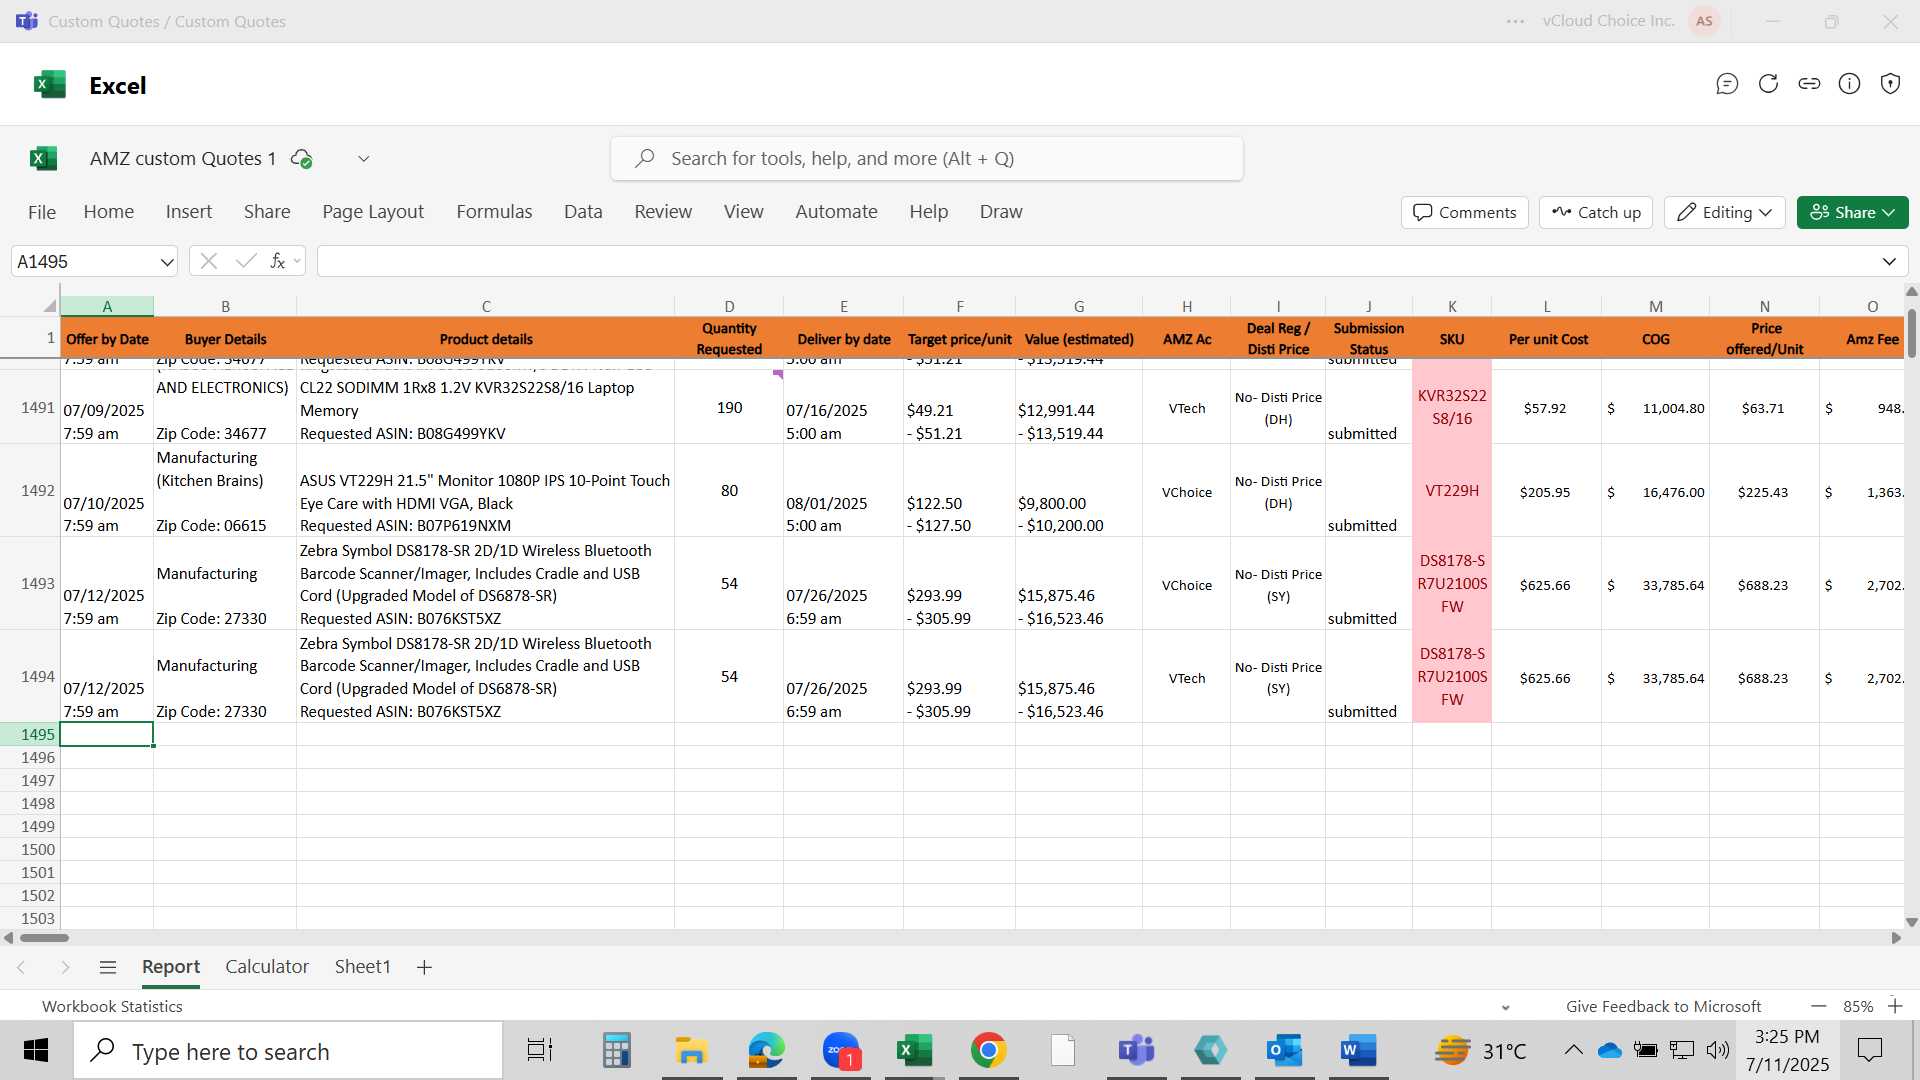The height and width of the screenshot is (1080, 1920).
Task: Open the Teams chat conversation icon
Action: point(1727,84)
